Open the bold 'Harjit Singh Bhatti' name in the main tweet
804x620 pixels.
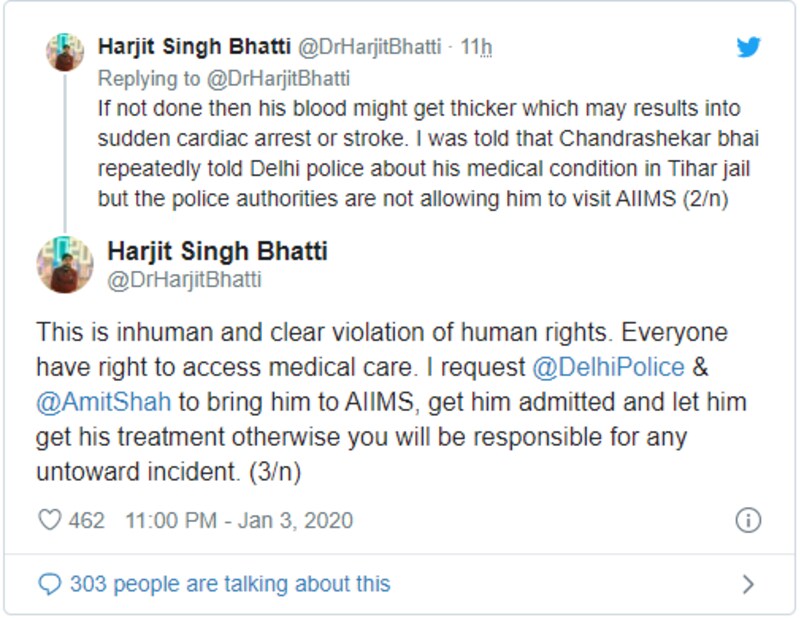point(217,250)
